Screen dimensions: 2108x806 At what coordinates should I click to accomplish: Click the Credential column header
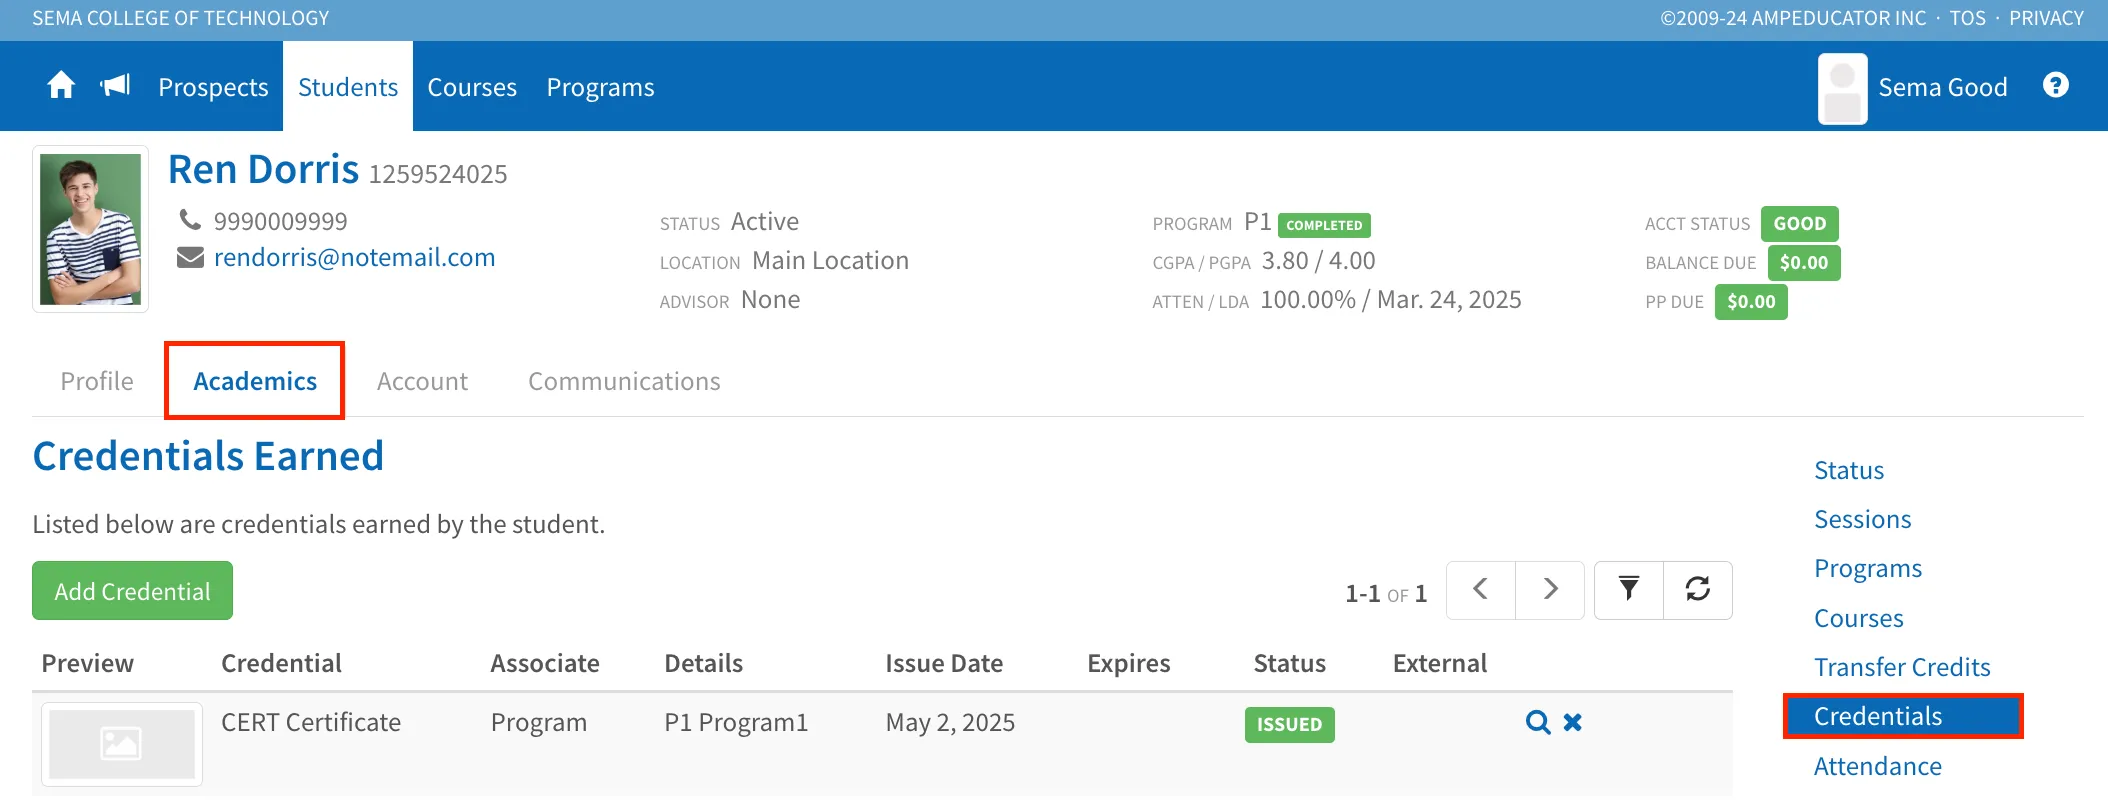click(281, 663)
